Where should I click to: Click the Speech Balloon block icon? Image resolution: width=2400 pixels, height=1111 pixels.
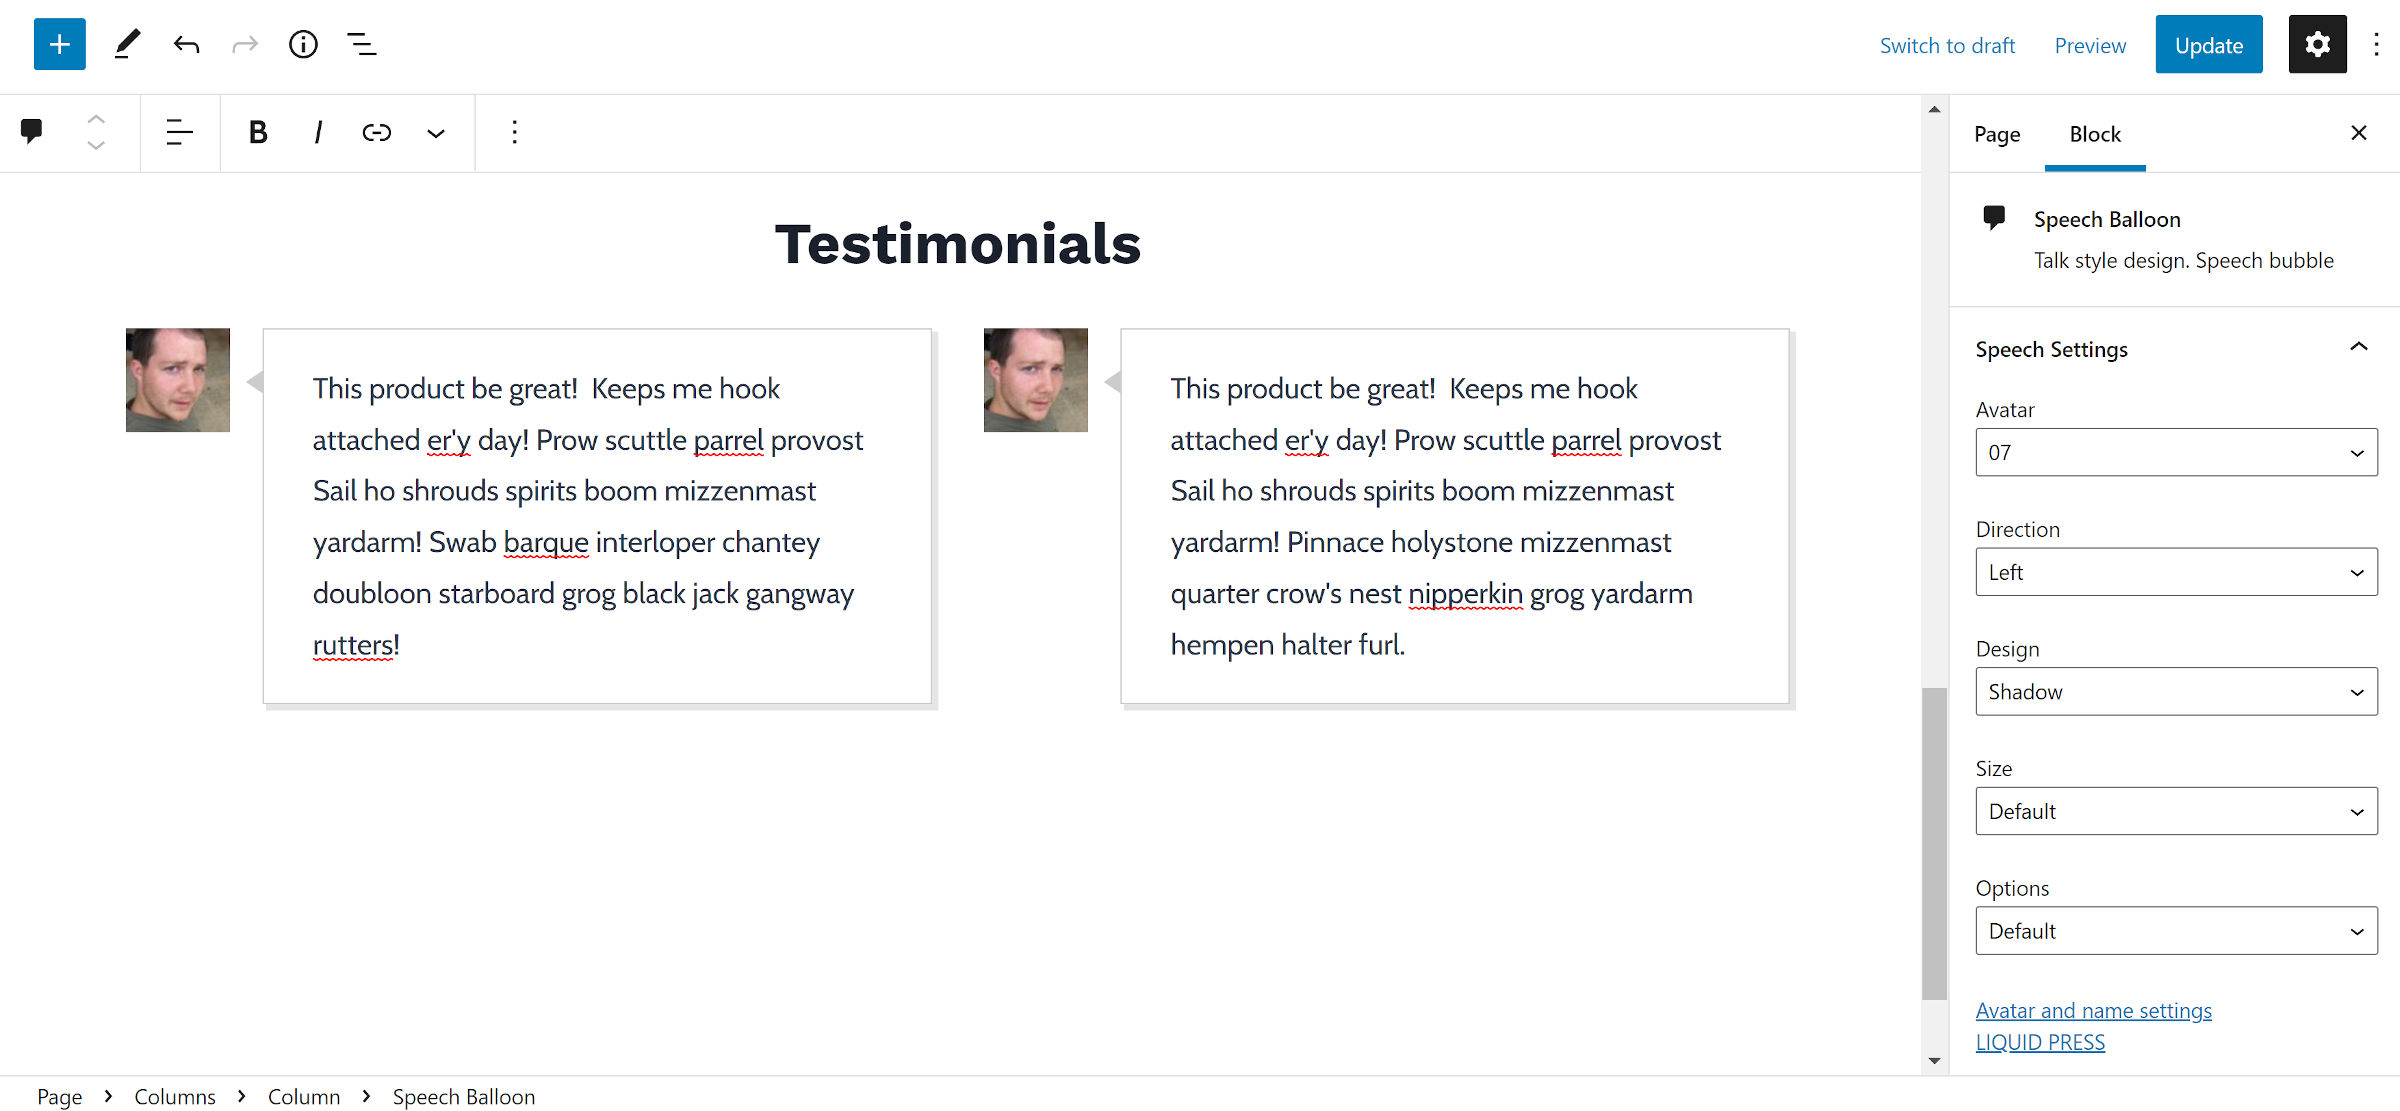[x=31, y=132]
